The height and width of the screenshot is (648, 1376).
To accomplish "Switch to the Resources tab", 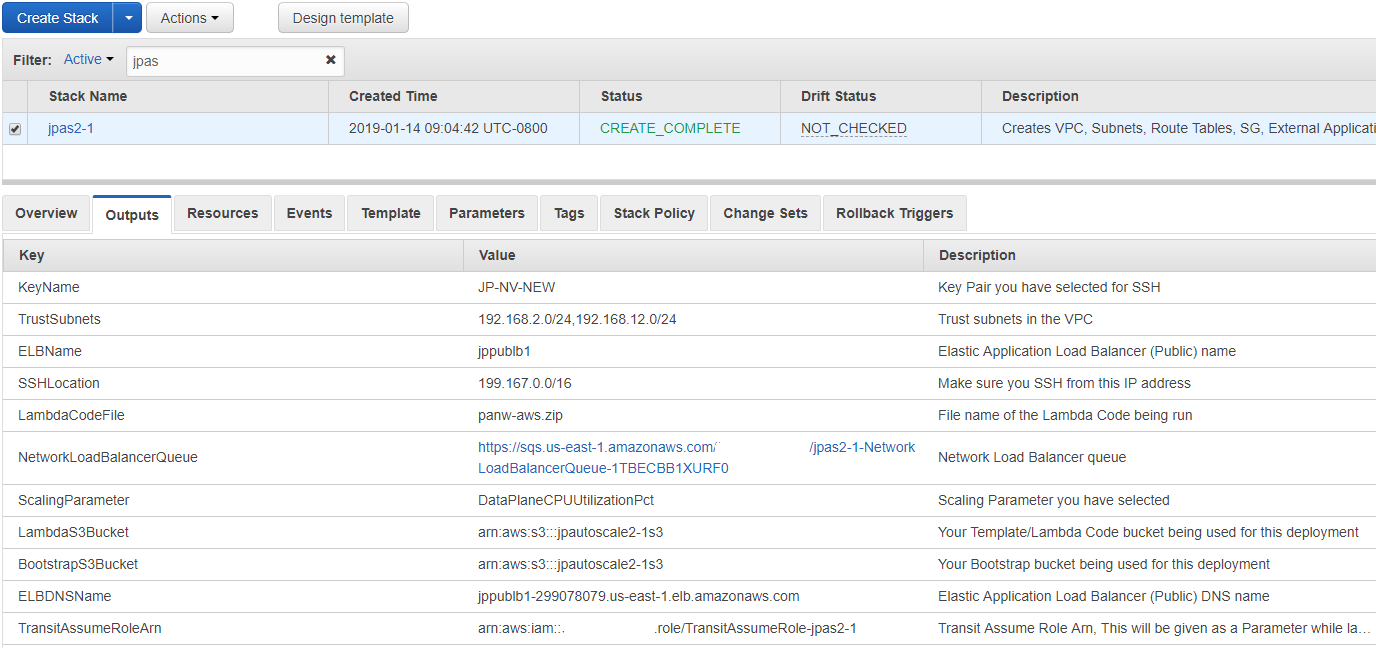I will [x=222, y=213].
